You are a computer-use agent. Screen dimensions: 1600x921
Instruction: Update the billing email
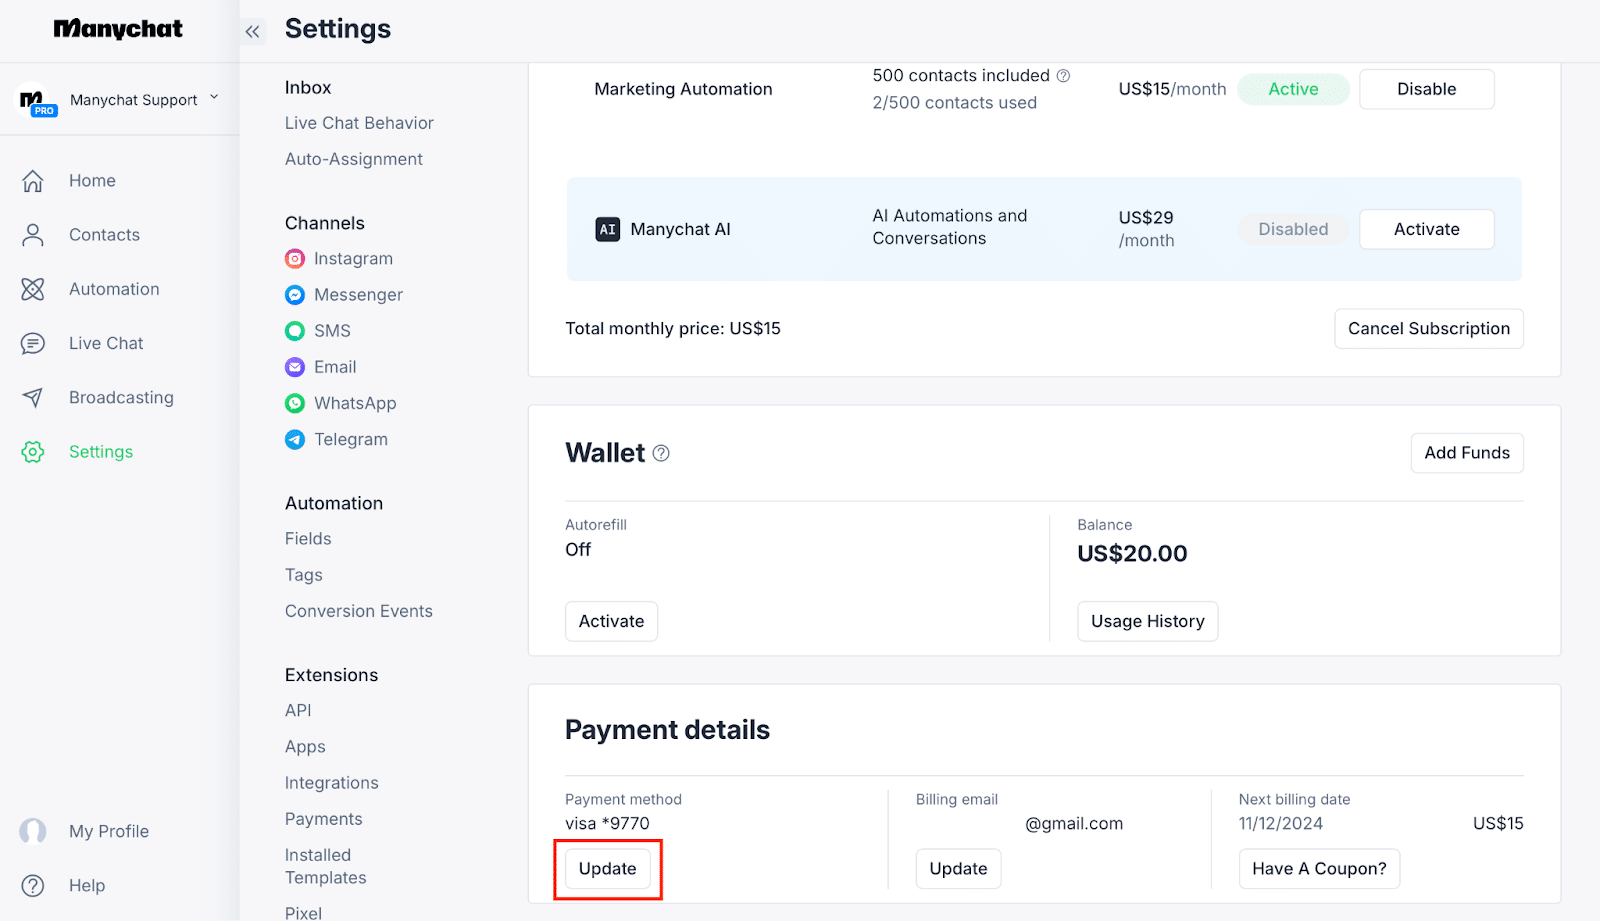(958, 869)
